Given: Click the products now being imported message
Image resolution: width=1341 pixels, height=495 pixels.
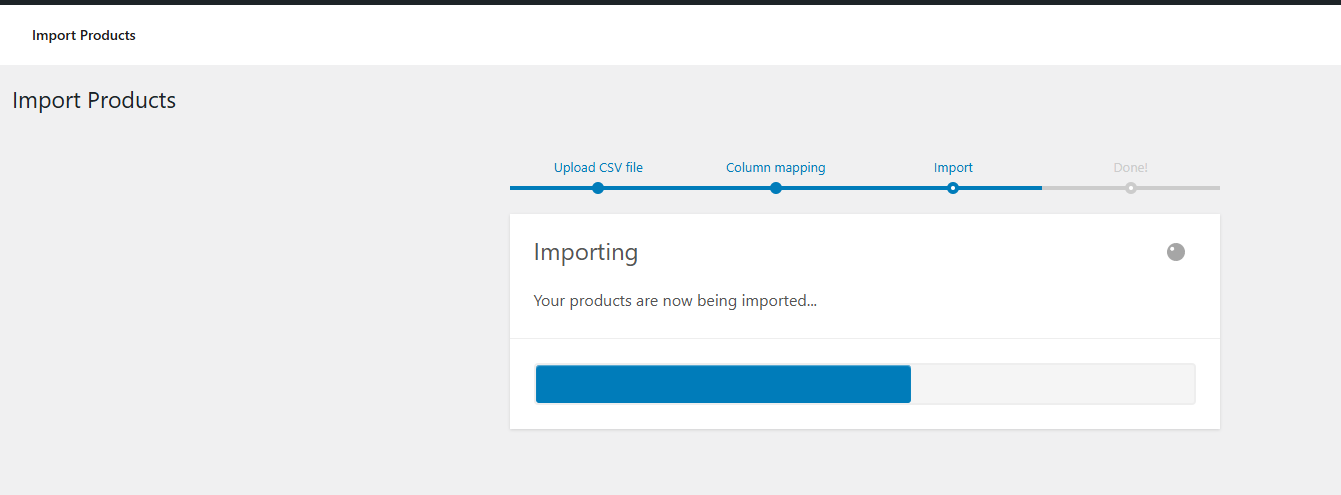Looking at the screenshot, I should [x=675, y=300].
